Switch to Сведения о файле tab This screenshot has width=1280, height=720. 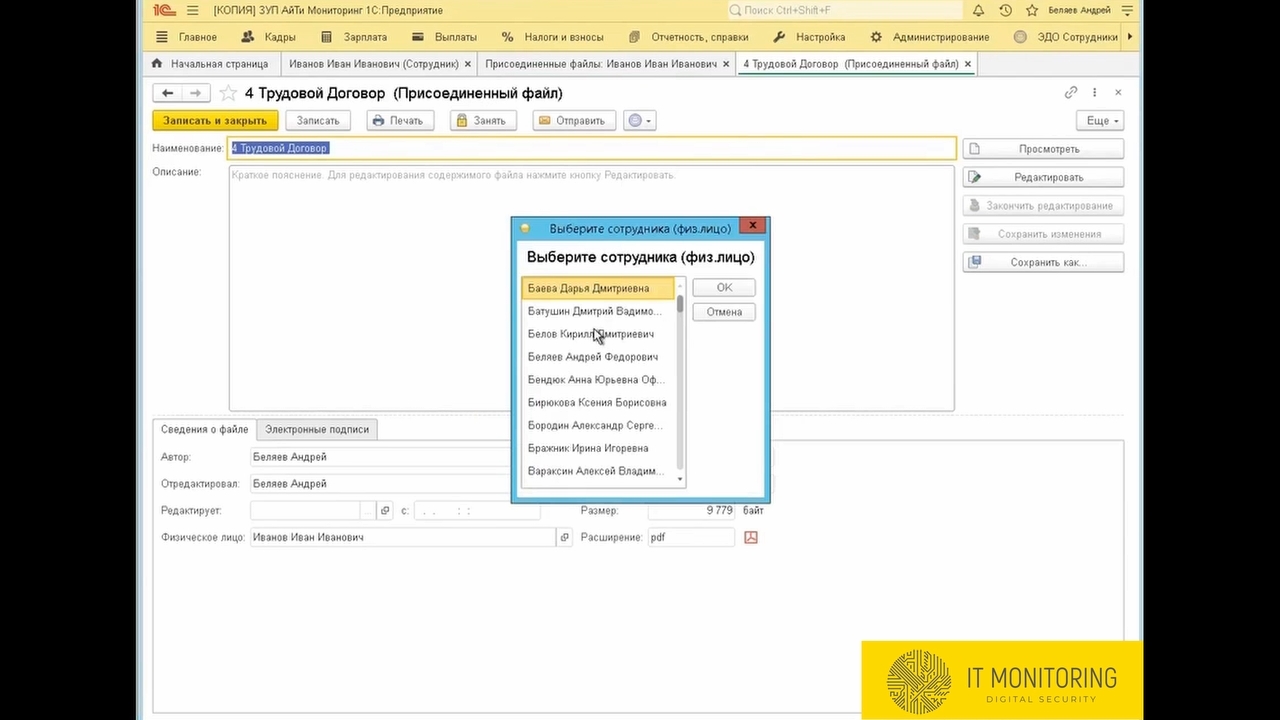click(204, 429)
